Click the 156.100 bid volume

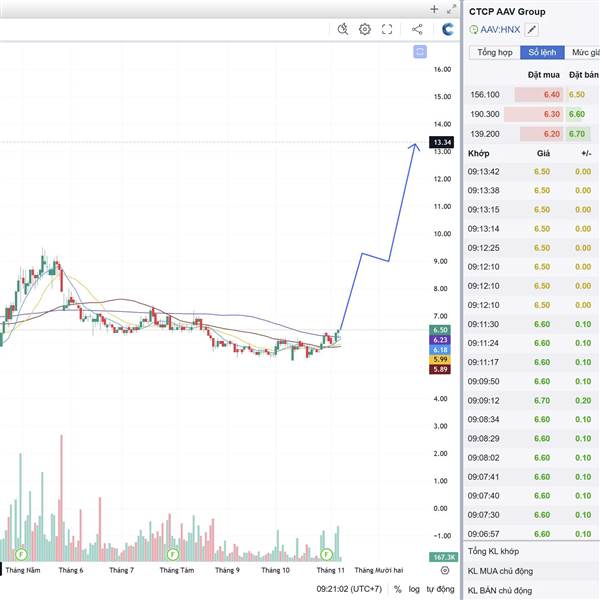(484, 95)
